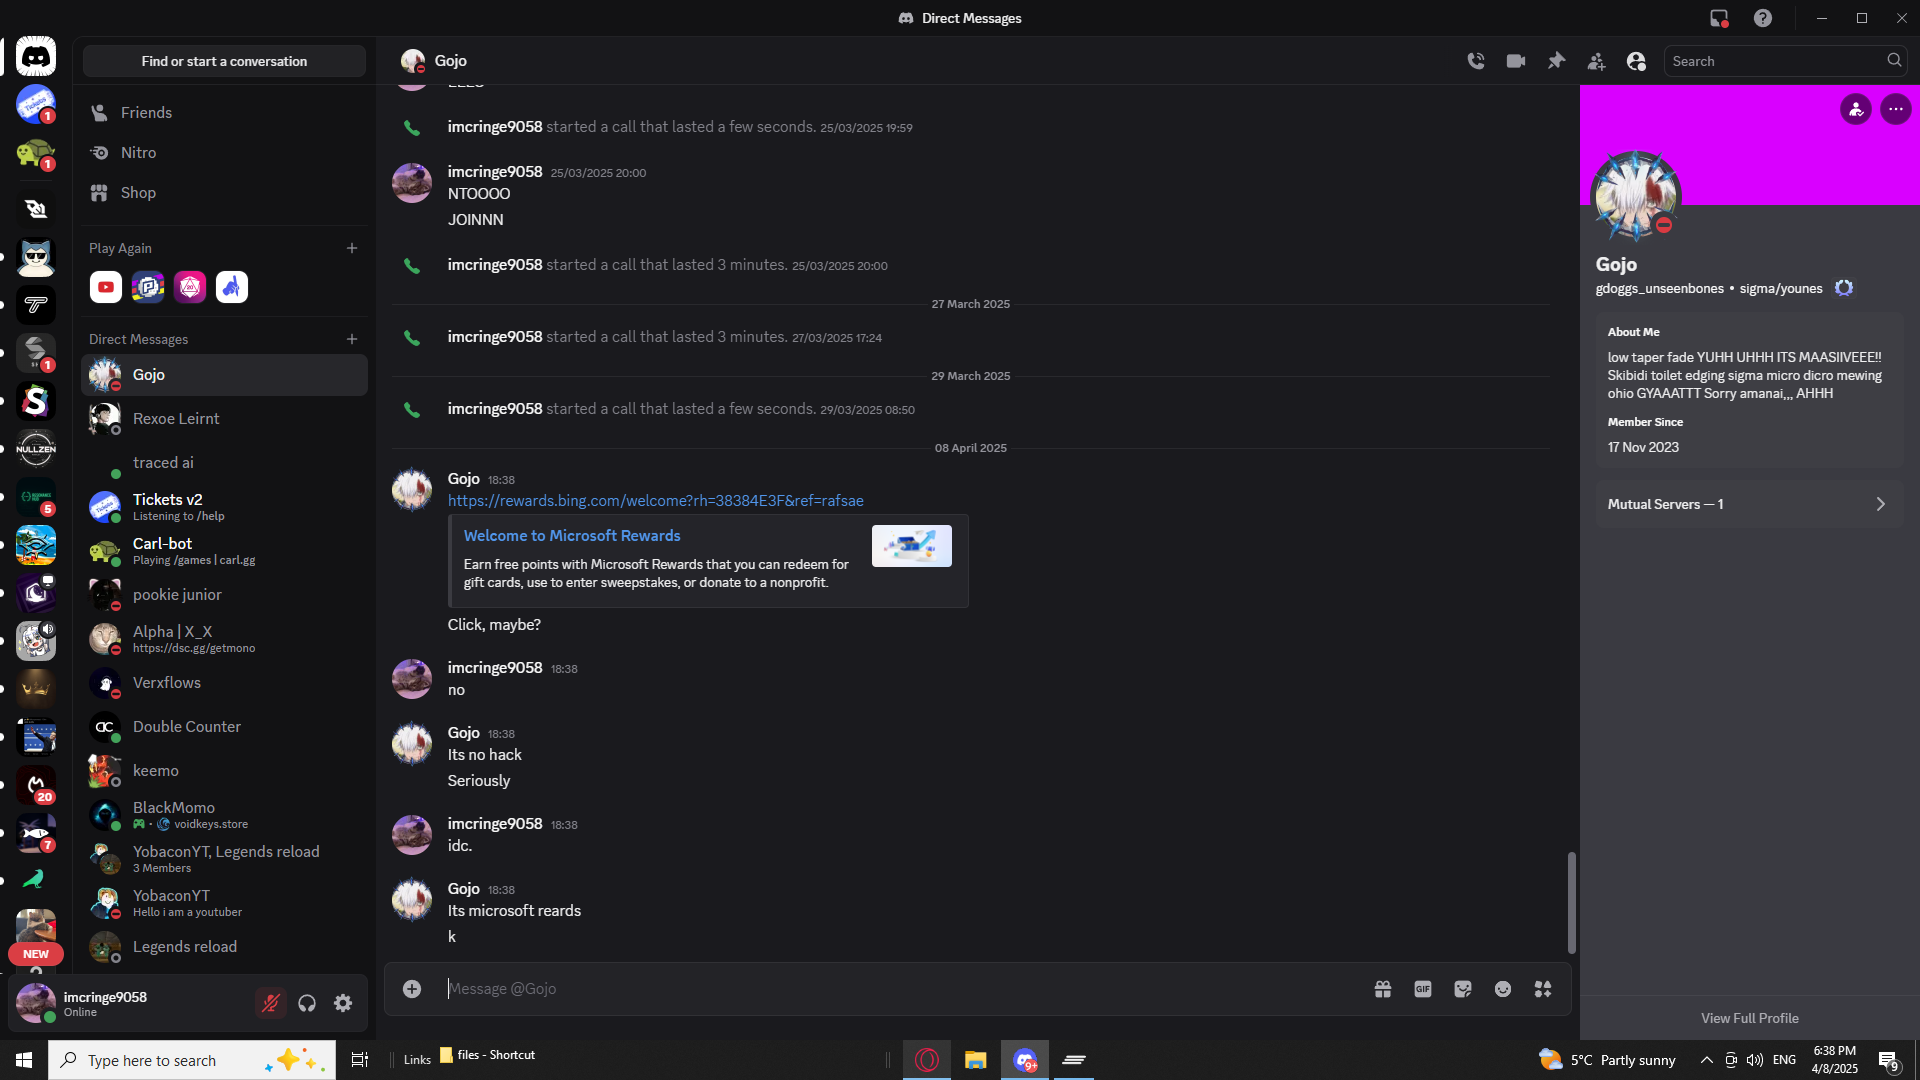Open the Microsoft Rewards bing link
The width and height of the screenshot is (1920, 1080).
coord(655,501)
